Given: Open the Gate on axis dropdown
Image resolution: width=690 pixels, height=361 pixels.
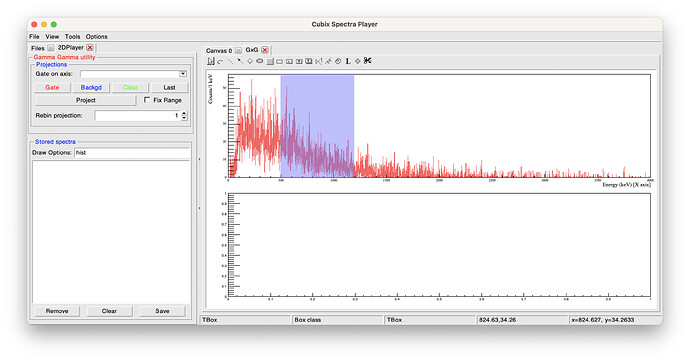Looking at the screenshot, I should coord(183,74).
